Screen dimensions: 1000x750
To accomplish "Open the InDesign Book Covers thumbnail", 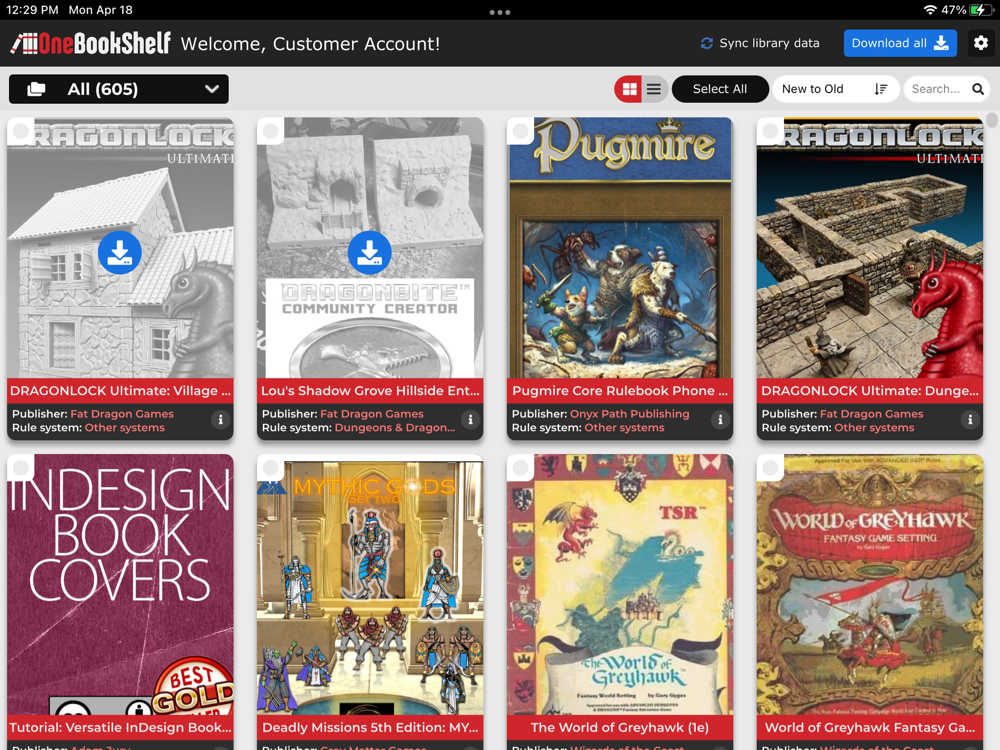I will [120, 584].
